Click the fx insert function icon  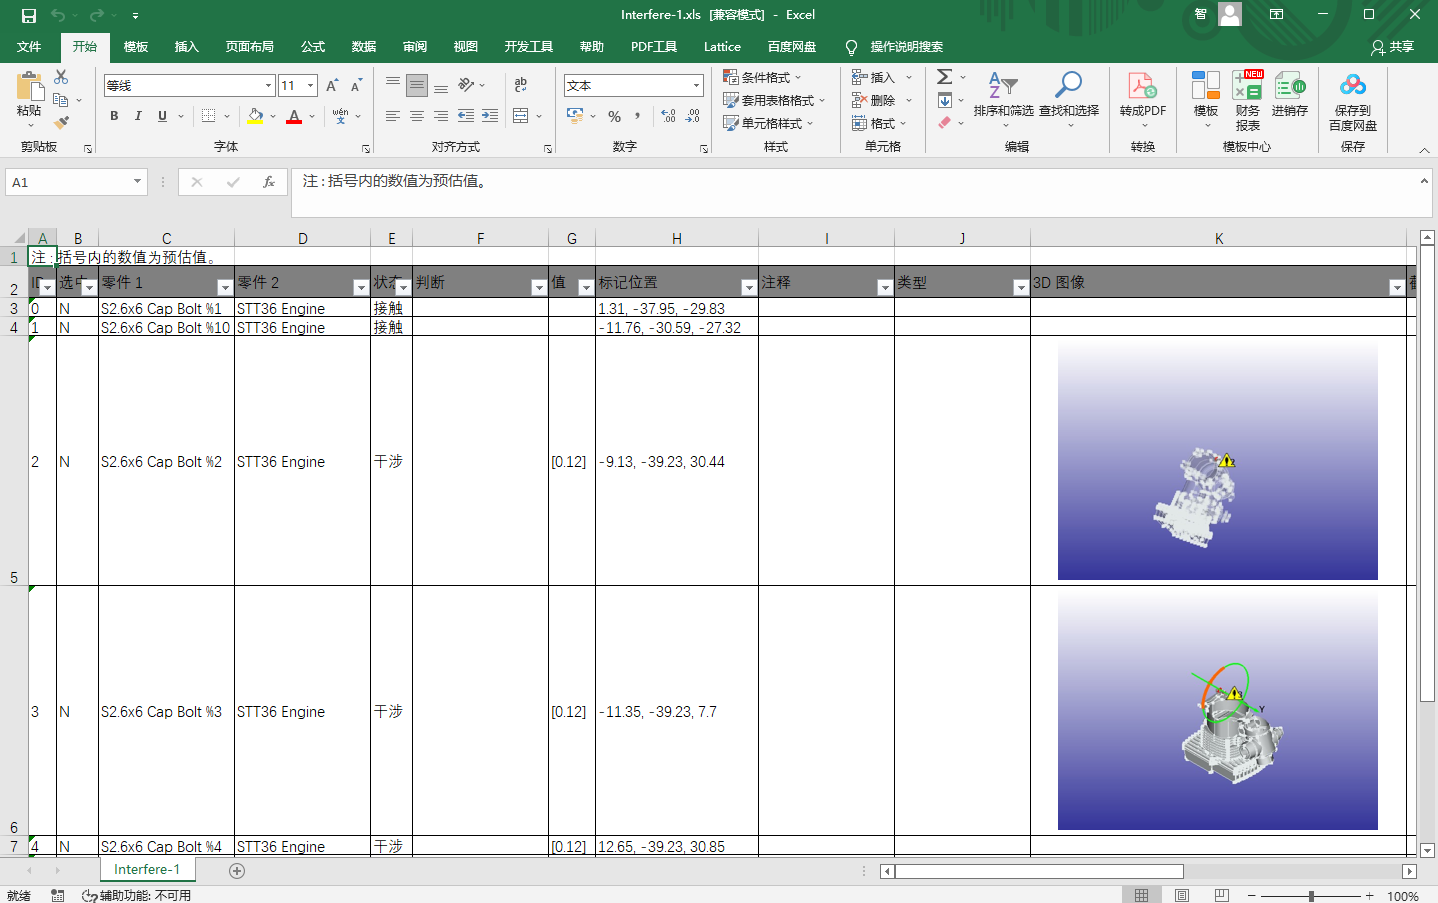[x=269, y=182]
